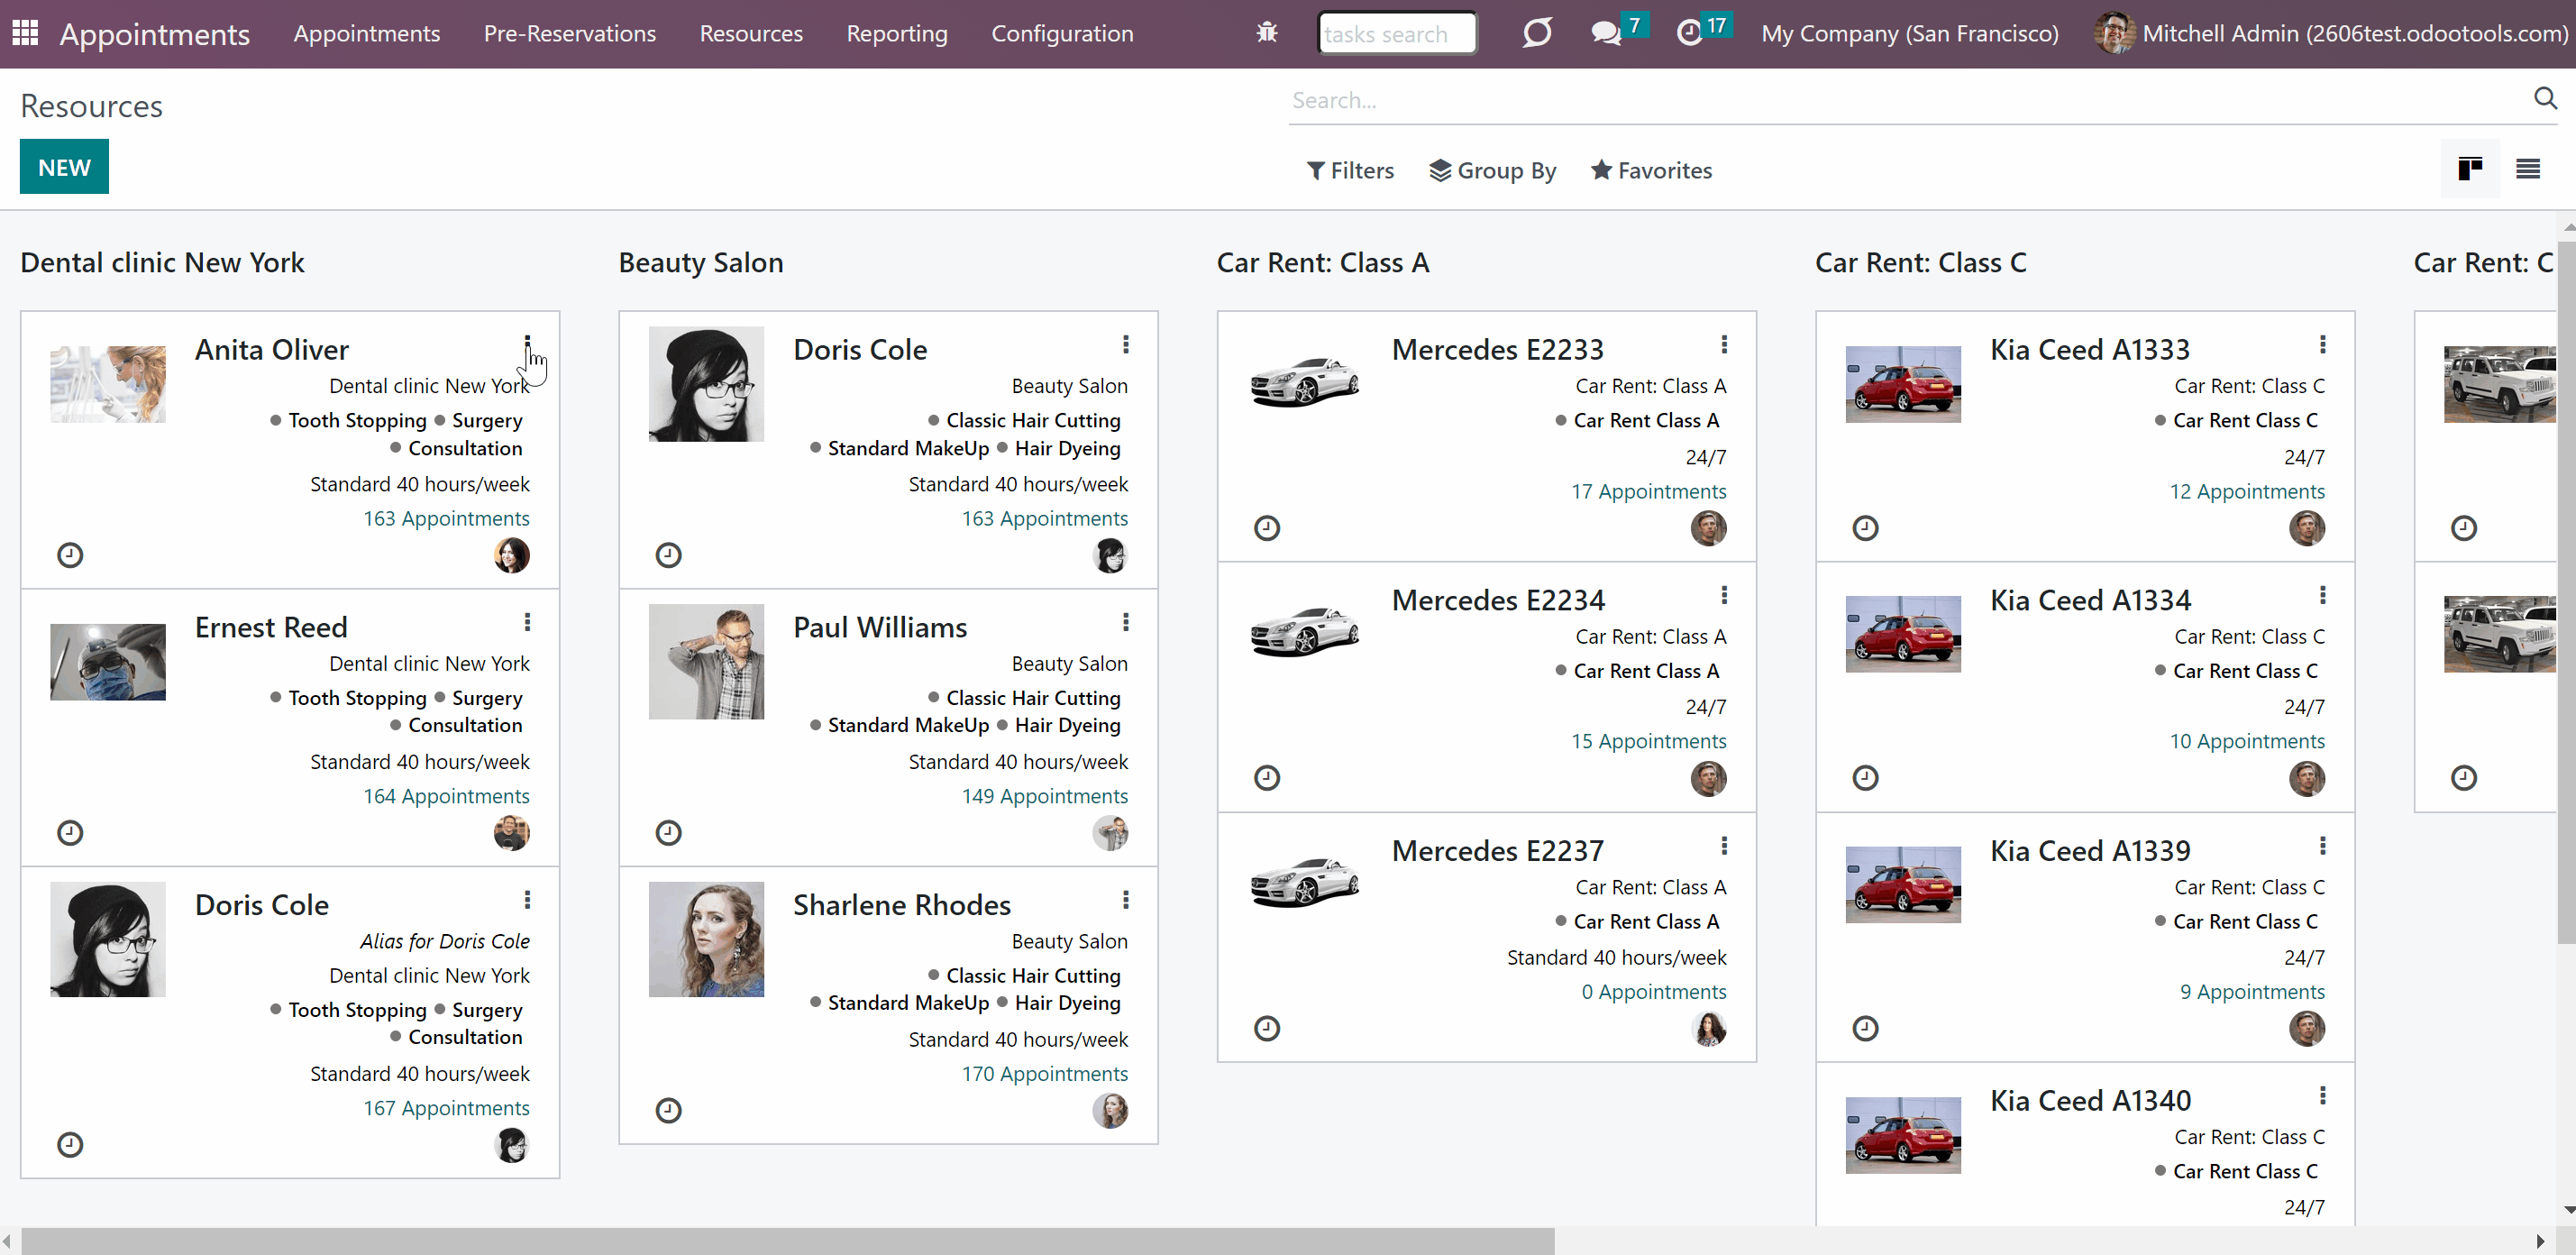Viewport: 2576px width, 1255px height.
Task: Open the circular refresh support icon
Action: coord(1537,33)
